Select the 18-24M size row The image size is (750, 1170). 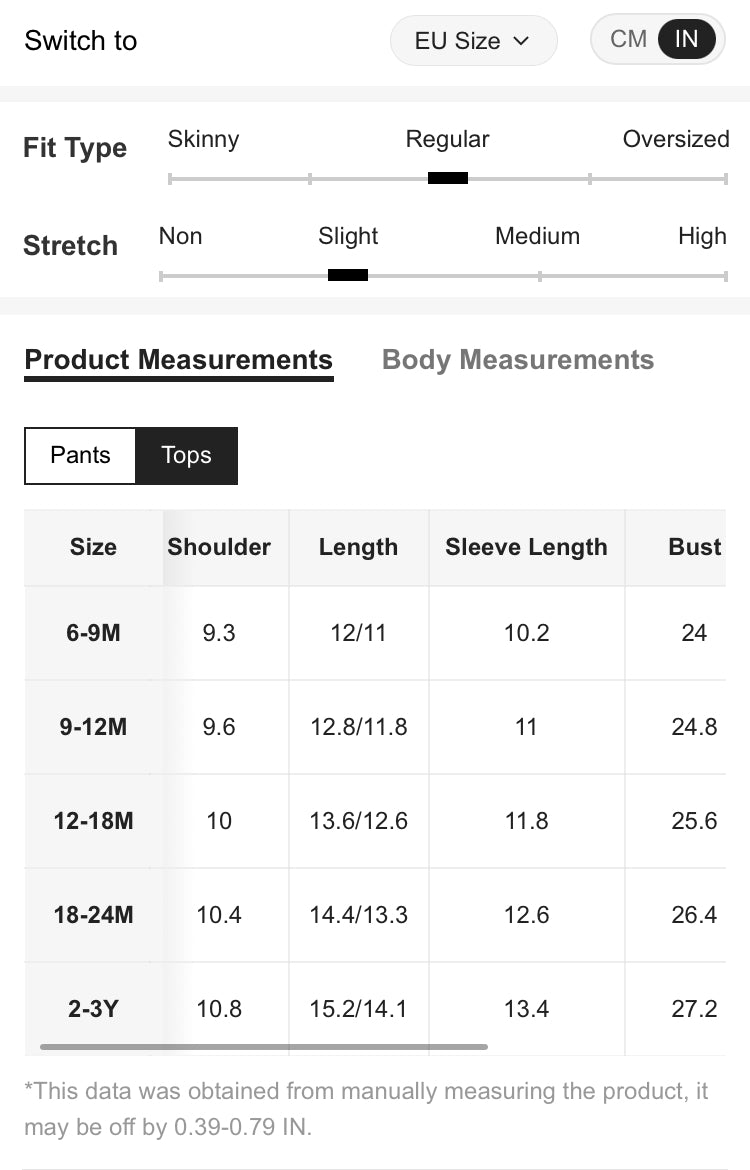tap(93, 915)
